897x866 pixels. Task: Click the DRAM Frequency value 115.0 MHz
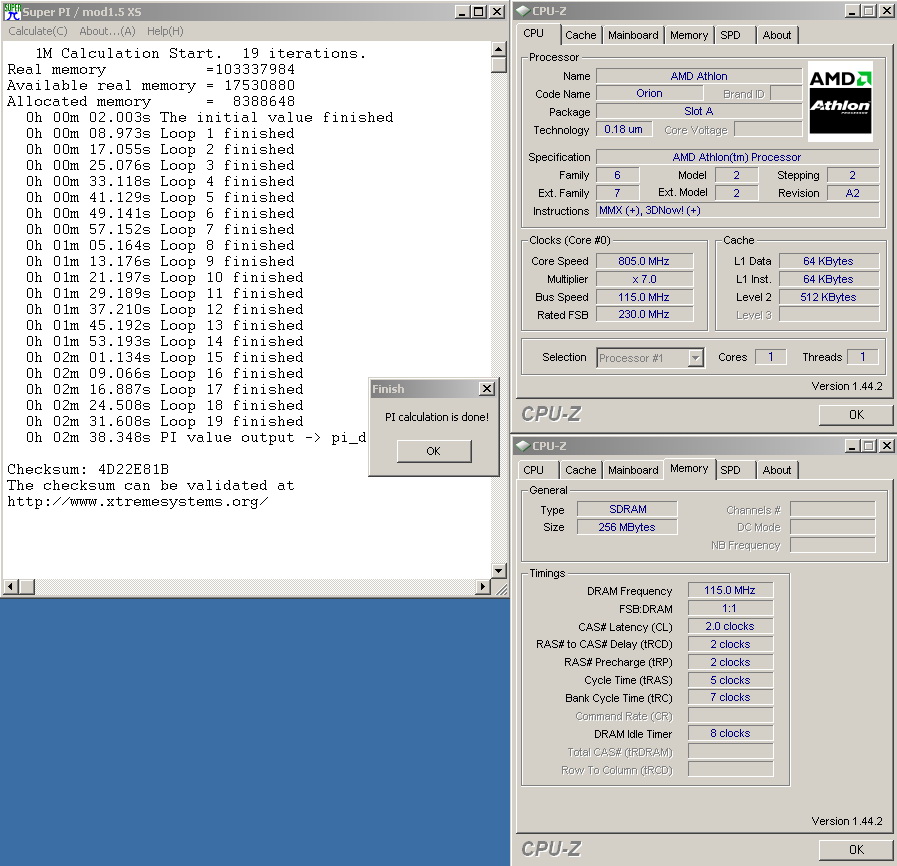[730, 590]
